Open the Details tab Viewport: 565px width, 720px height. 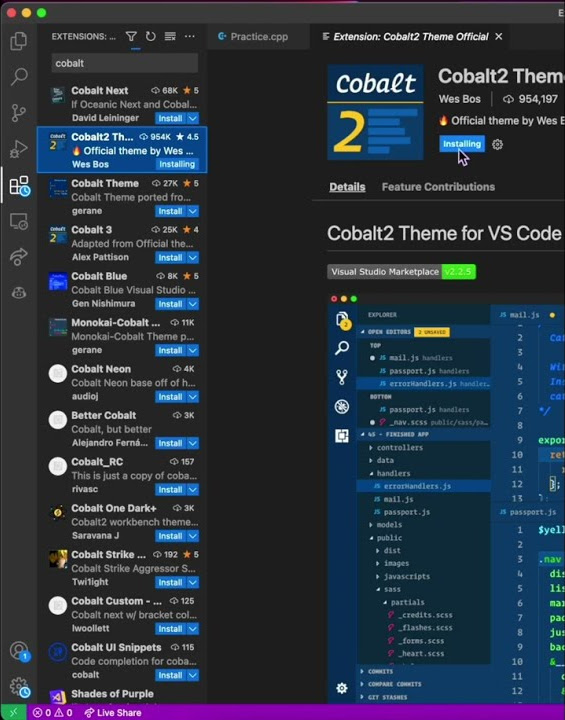coord(347,187)
